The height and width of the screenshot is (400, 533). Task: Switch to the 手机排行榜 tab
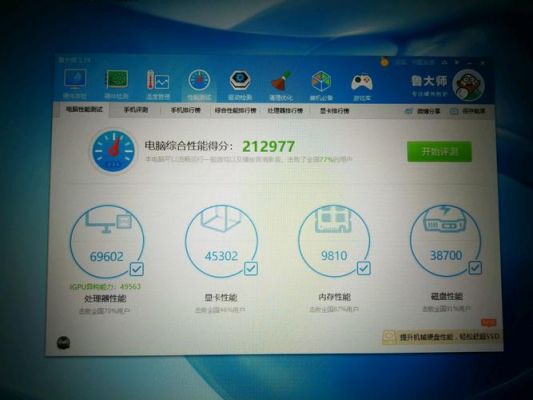[185, 110]
